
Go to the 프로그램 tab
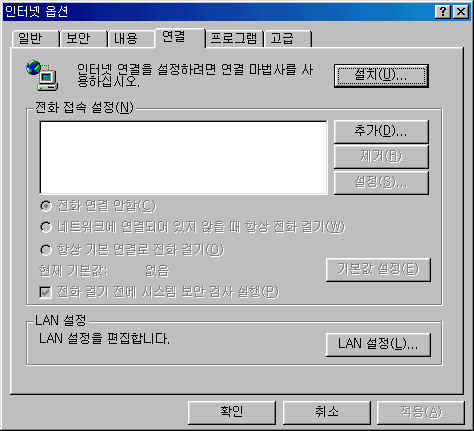234,39
